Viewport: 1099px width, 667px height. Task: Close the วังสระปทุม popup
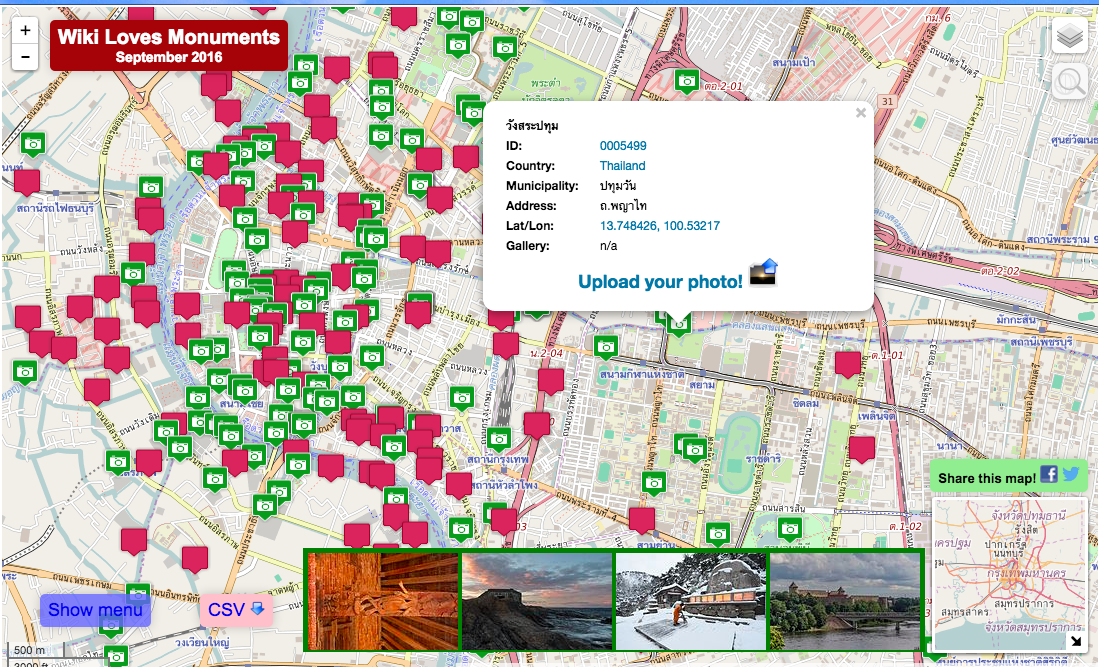[x=861, y=113]
